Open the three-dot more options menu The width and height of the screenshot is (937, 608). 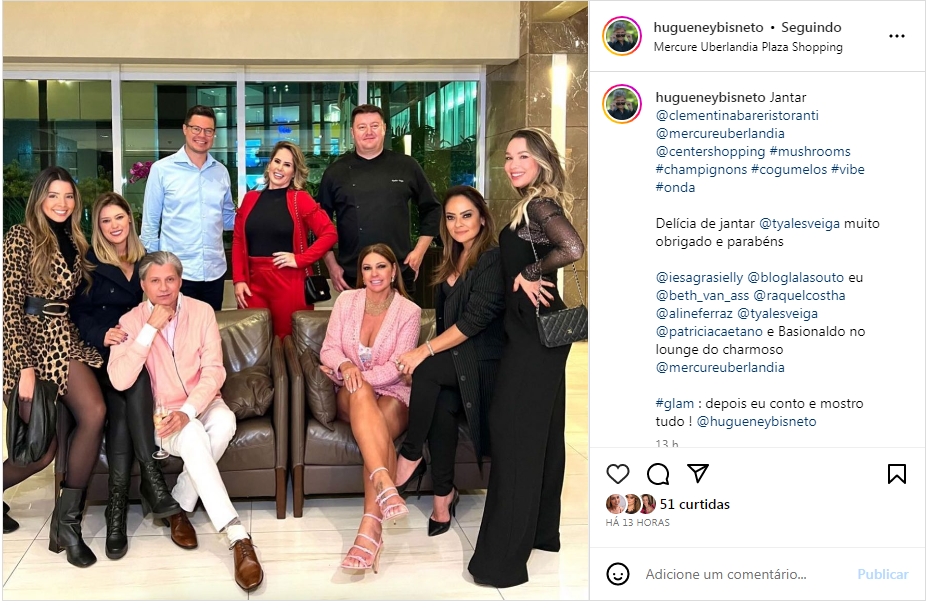896,36
